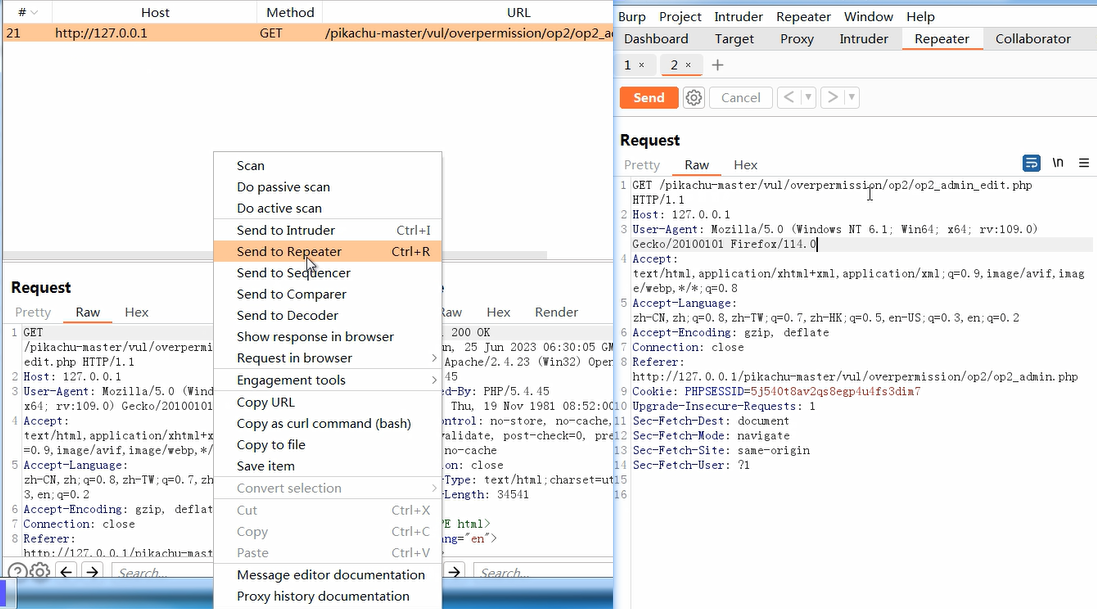Open the Intruder menu in menu bar
This screenshot has width=1097, height=609.
[738, 16]
